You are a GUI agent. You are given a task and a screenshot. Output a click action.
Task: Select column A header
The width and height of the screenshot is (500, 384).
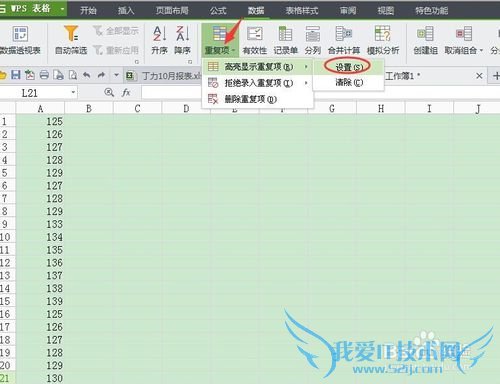point(40,109)
